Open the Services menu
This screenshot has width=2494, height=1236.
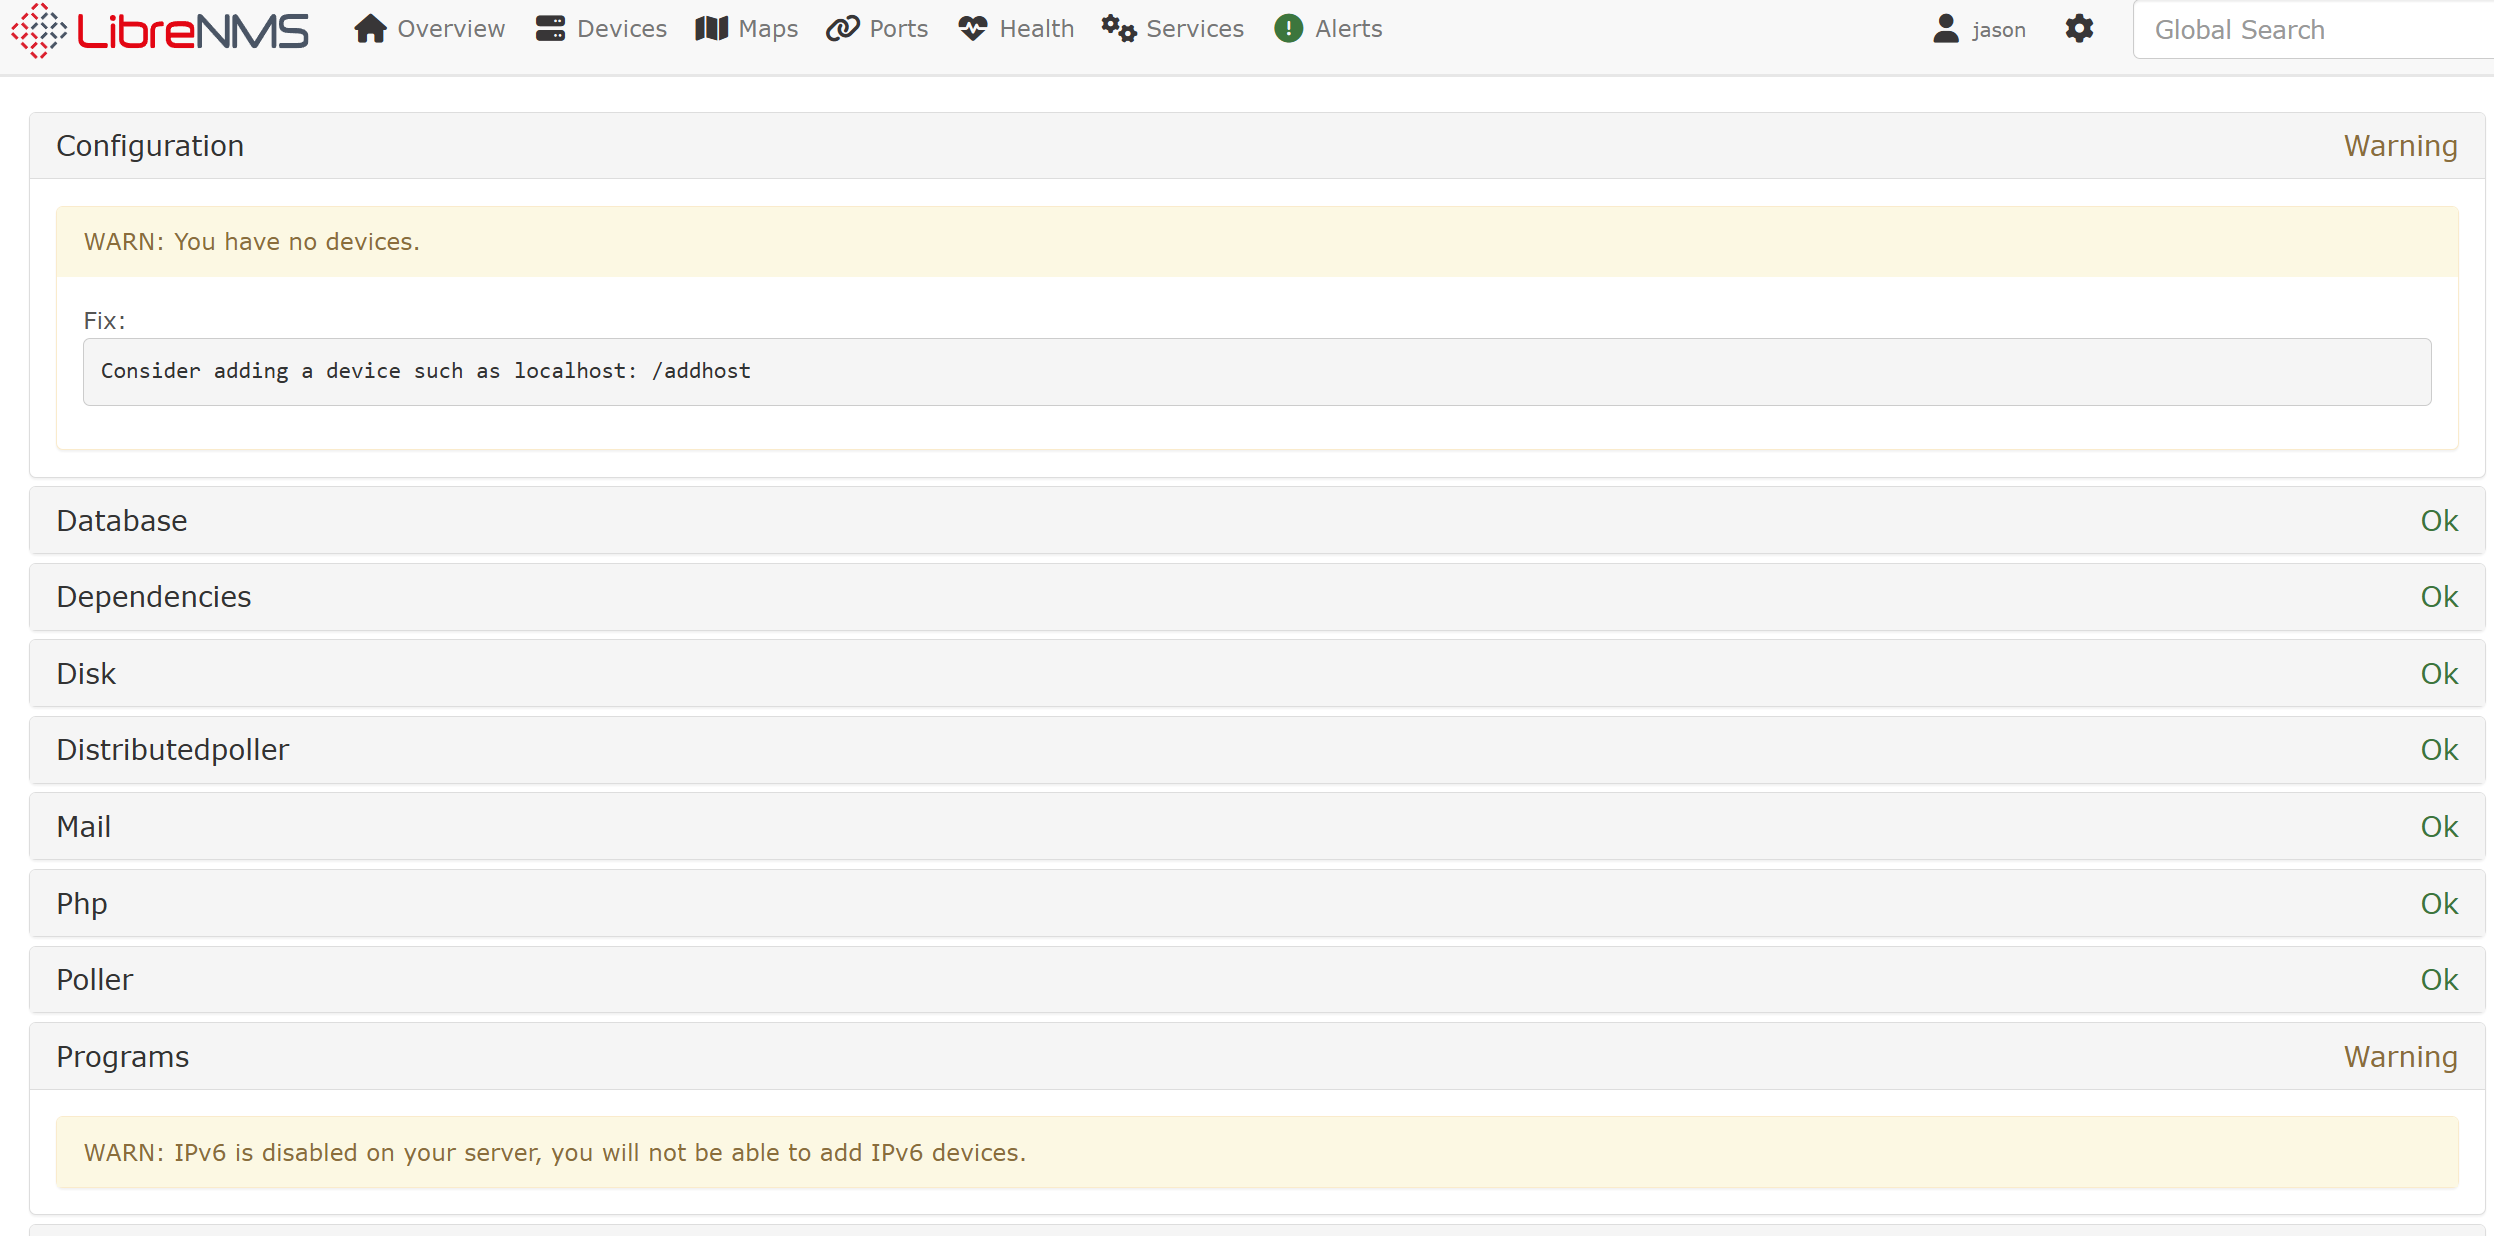coord(1195,29)
